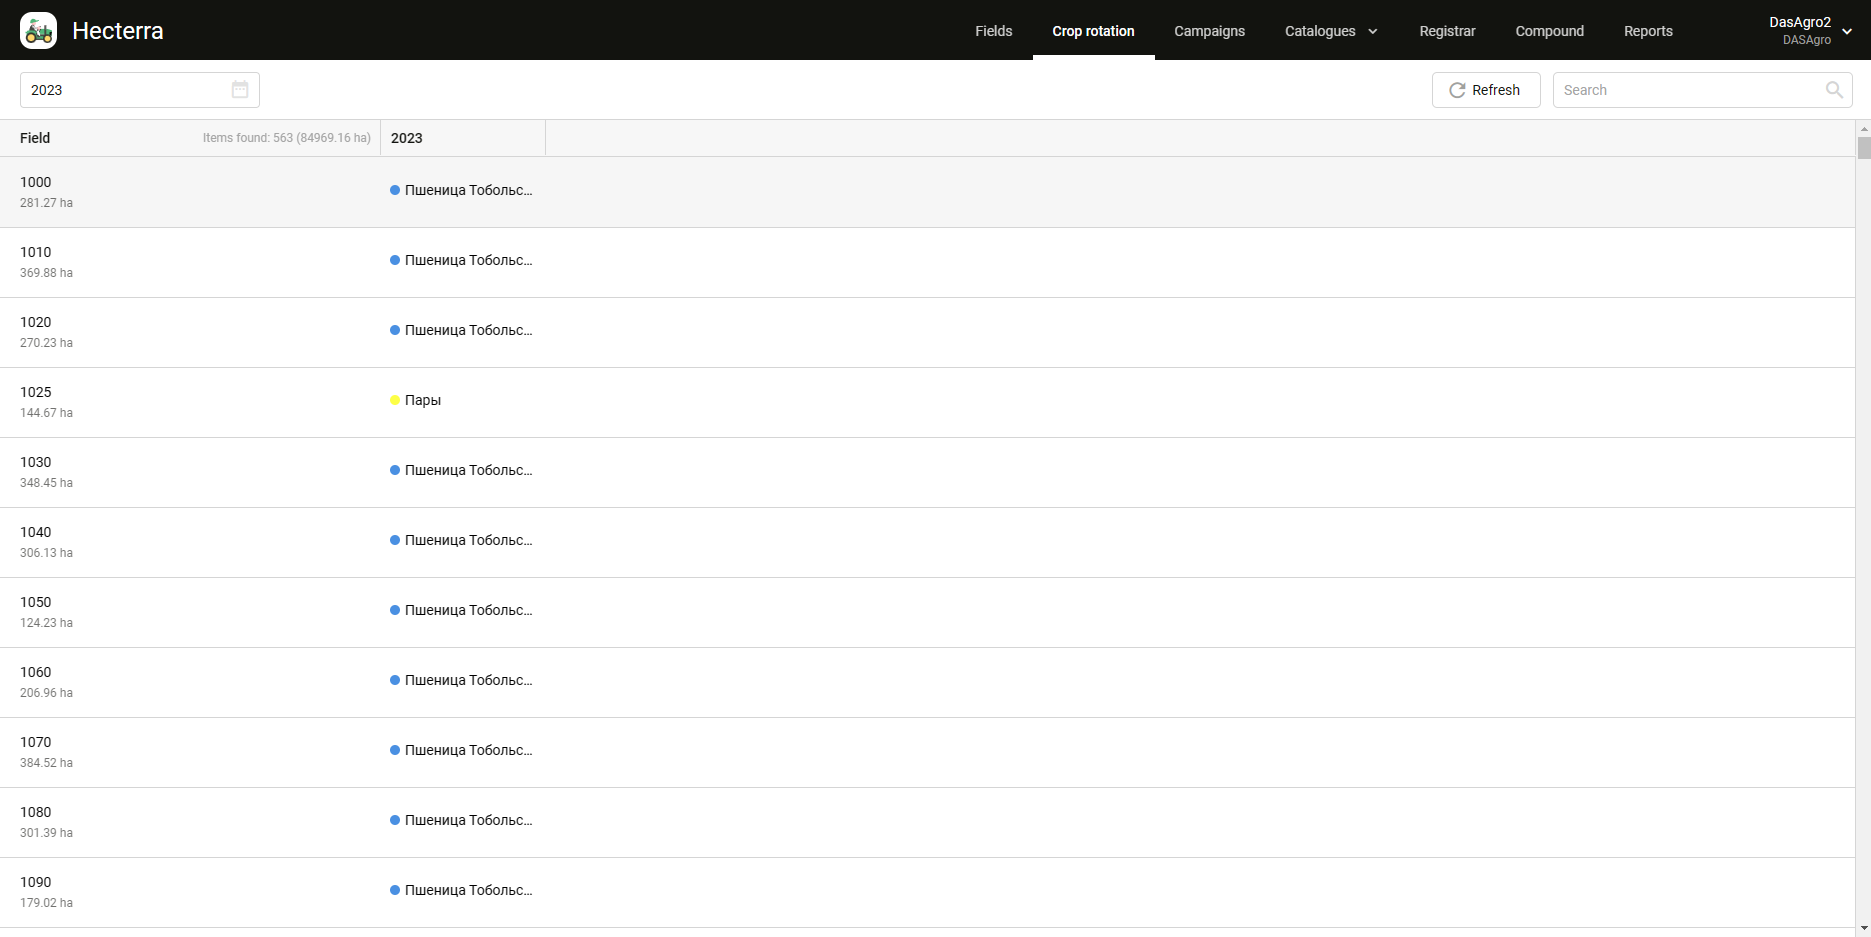Open the Campaigns tab
Screen dimensions: 1871x937
1209,31
